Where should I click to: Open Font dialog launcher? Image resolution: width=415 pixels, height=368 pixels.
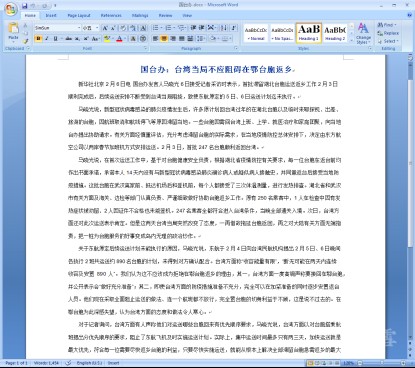pos(145,48)
